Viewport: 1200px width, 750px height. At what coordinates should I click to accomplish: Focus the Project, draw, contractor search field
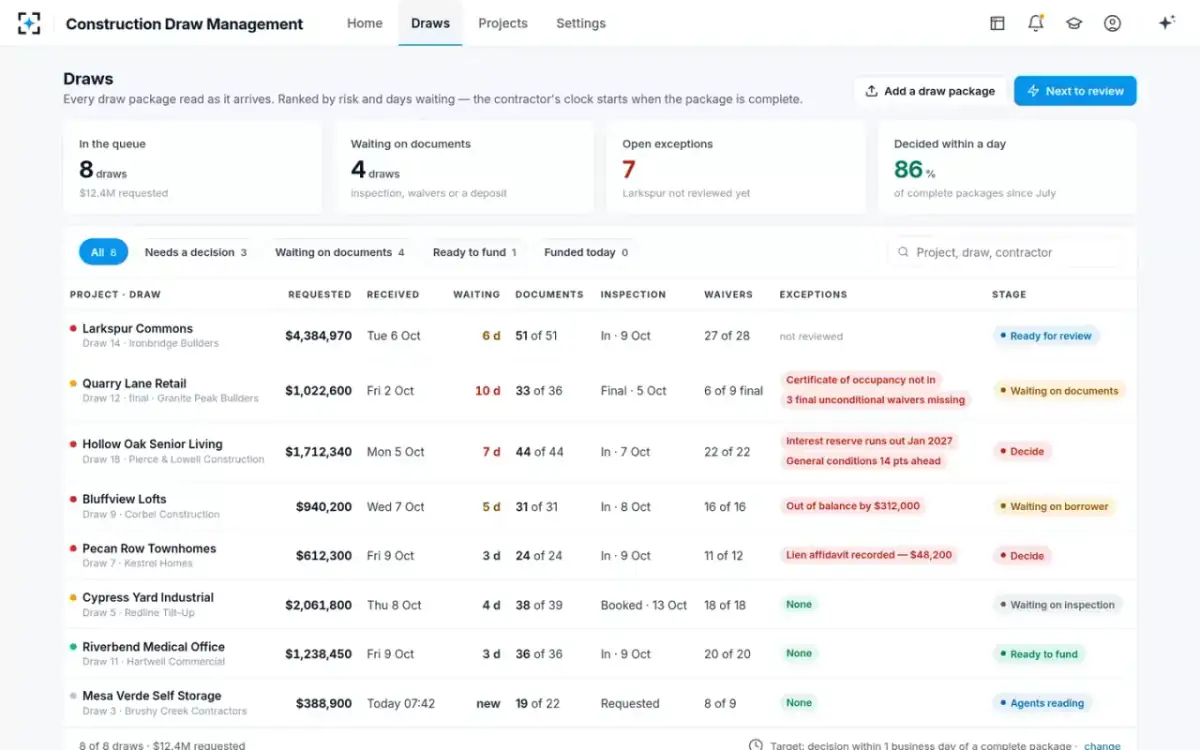(1005, 252)
